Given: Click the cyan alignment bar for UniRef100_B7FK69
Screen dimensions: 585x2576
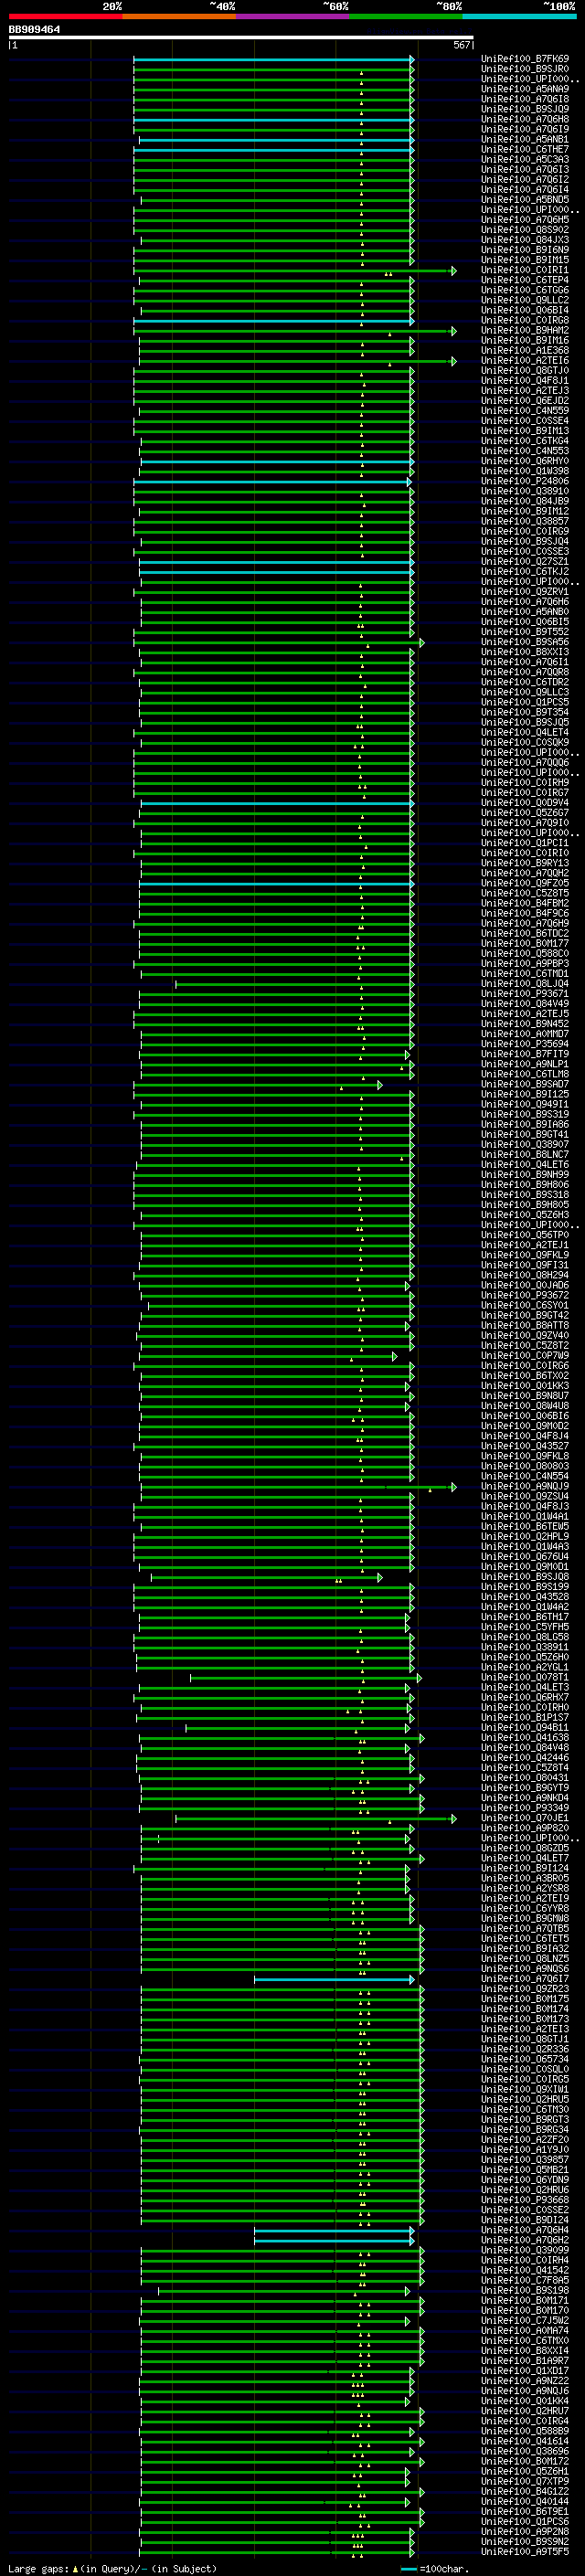Looking at the screenshot, I should coord(273,60).
